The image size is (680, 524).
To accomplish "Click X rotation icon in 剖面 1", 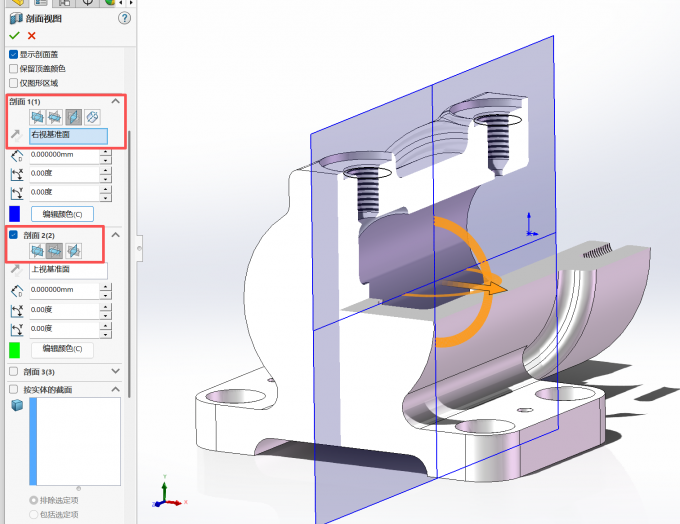I will 16,174.
